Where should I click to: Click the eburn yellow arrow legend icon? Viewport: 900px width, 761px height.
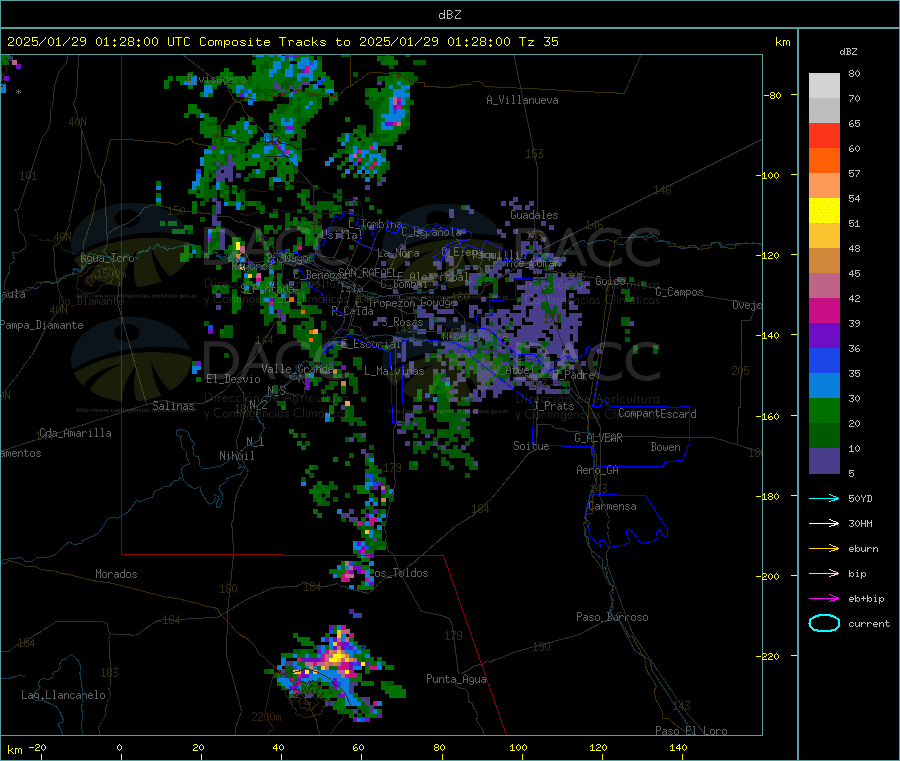(824, 549)
